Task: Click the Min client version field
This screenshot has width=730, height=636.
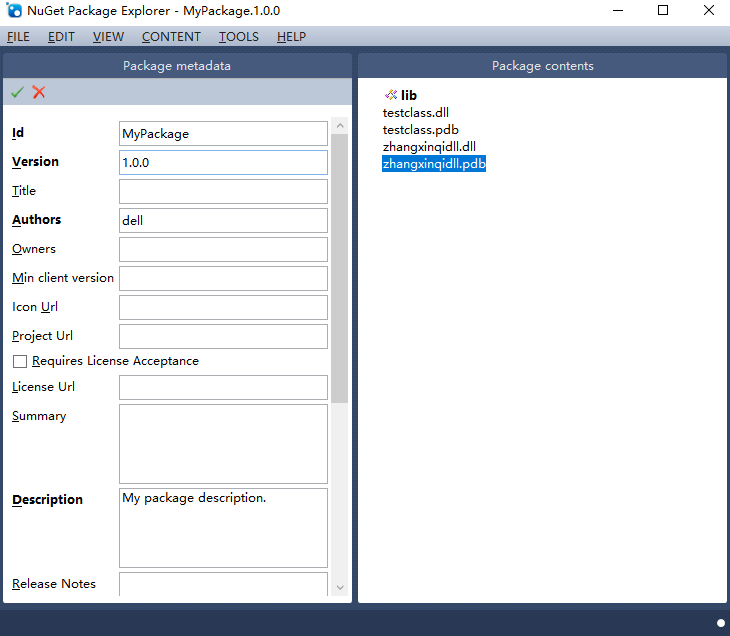Action: tap(223, 278)
